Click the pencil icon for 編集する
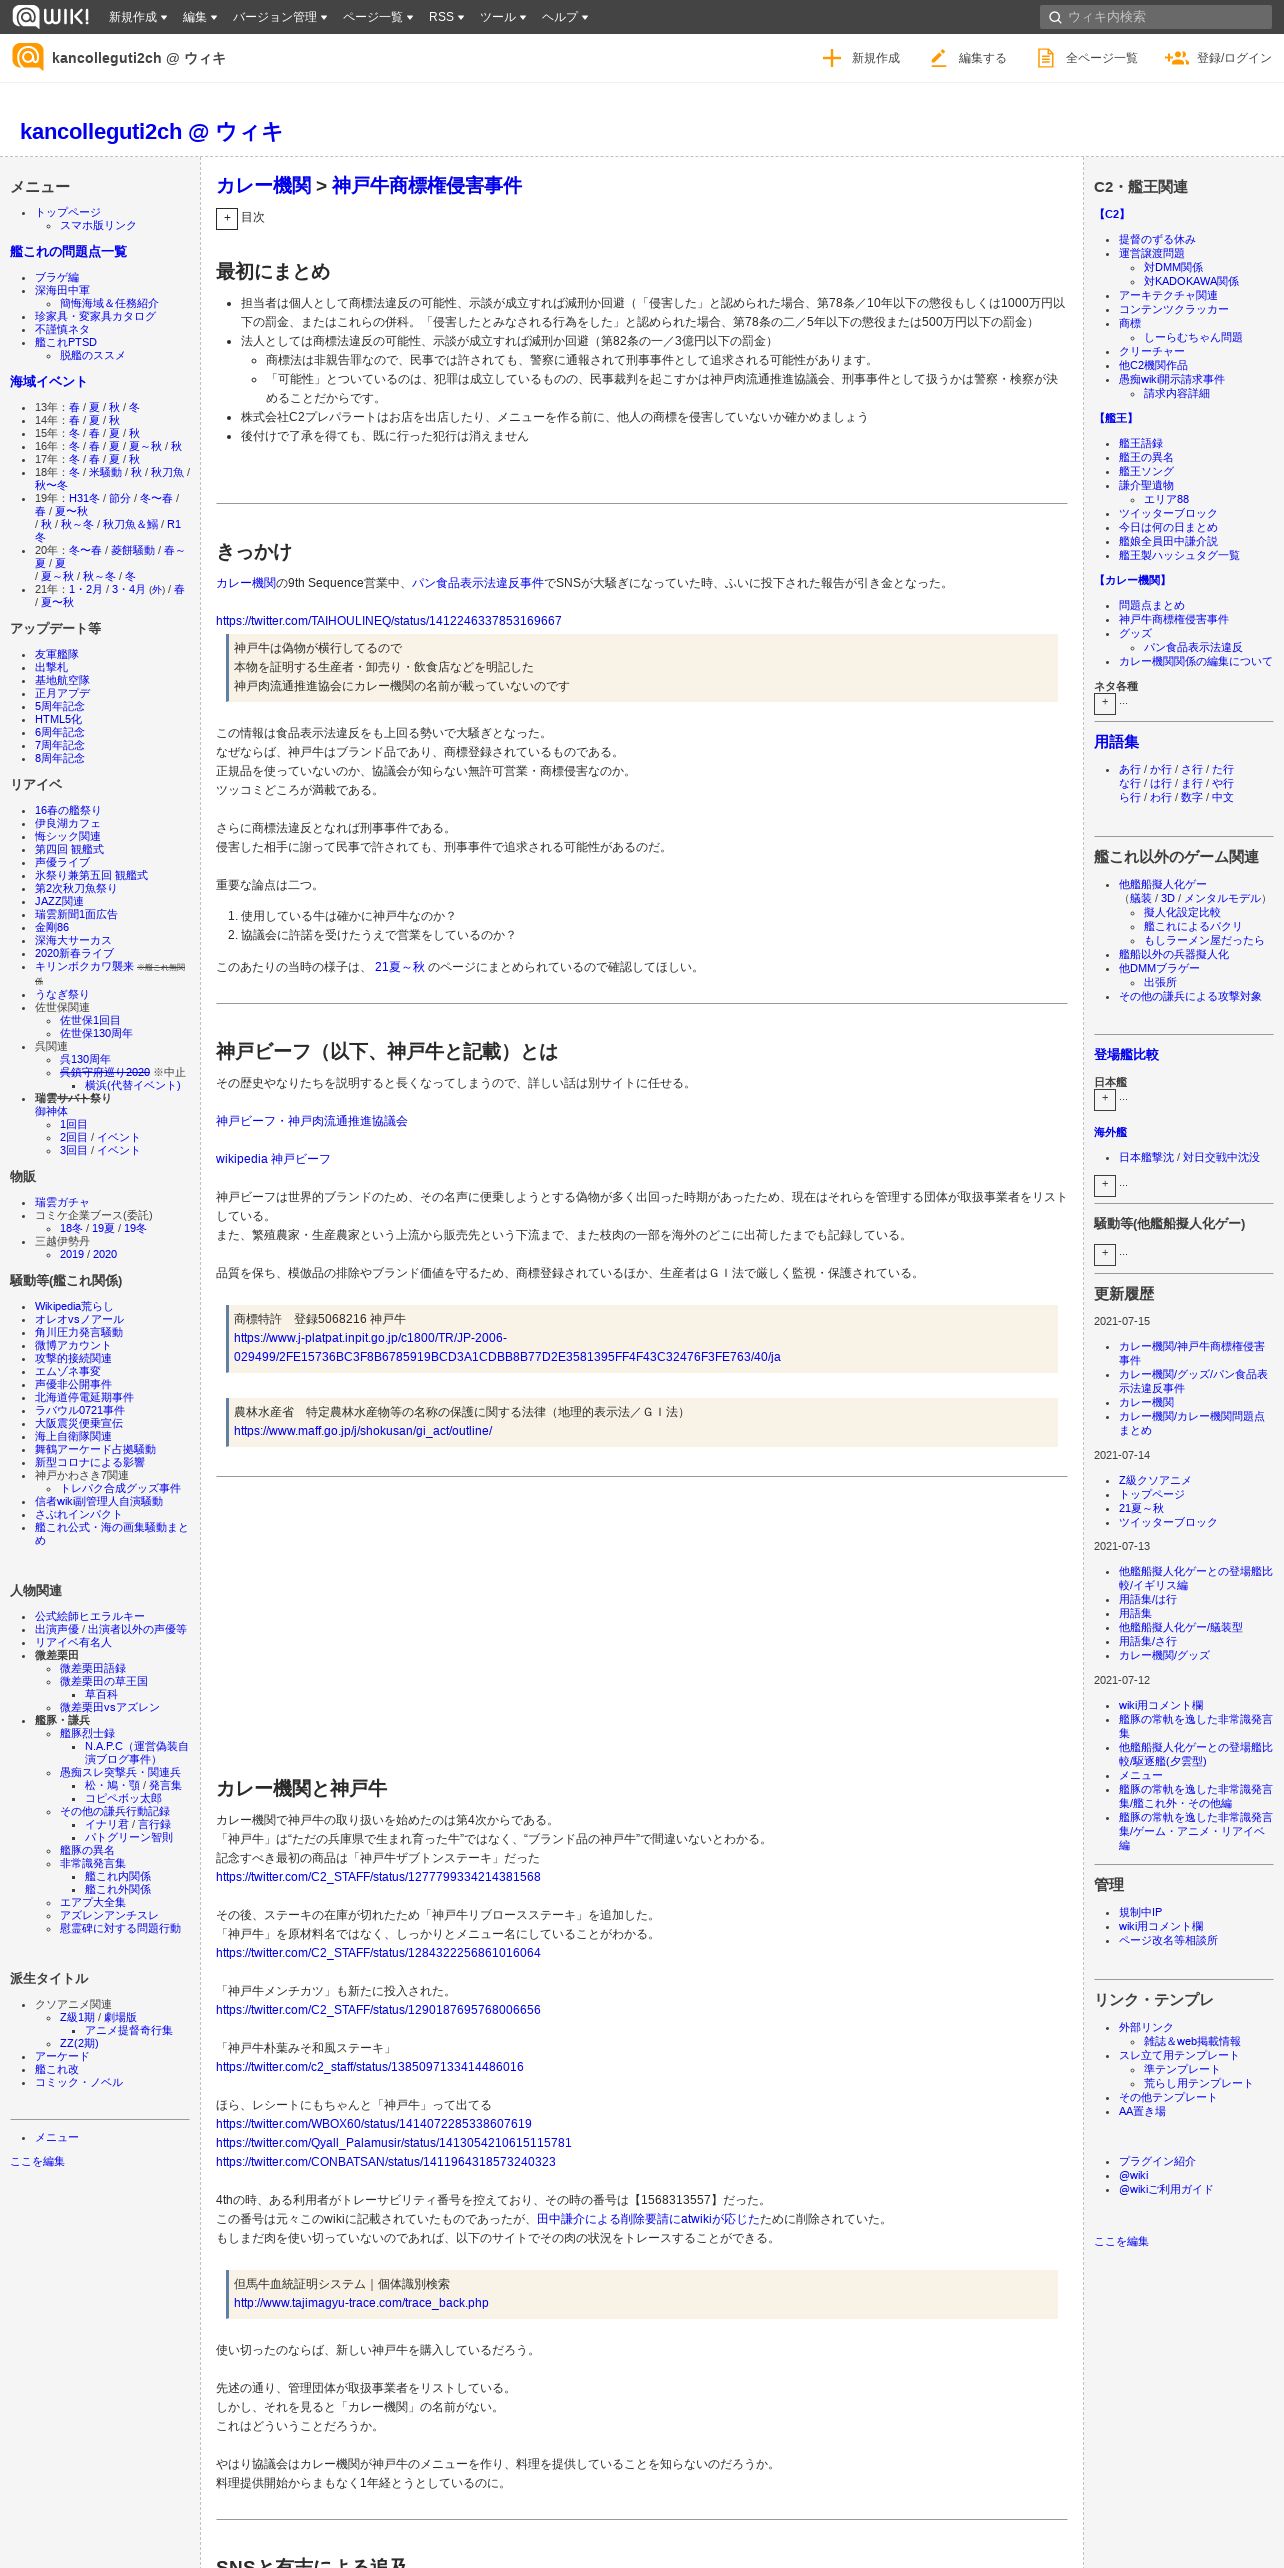Screen dimensions: 1284x2568 click(938, 58)
